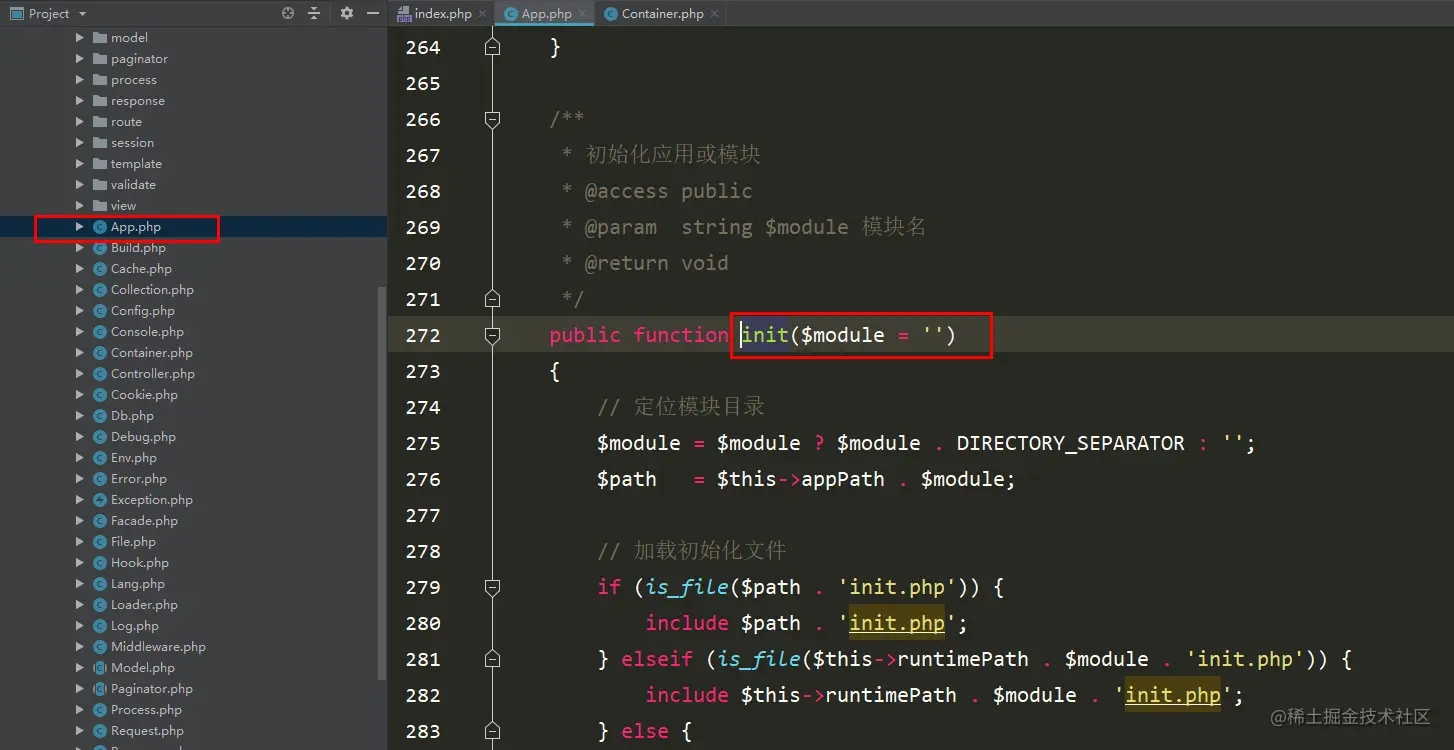Image resolution: width=1454 pixels, height=750 pixels.
Task: Click the Middleware.php class icon
Action: 100,647
